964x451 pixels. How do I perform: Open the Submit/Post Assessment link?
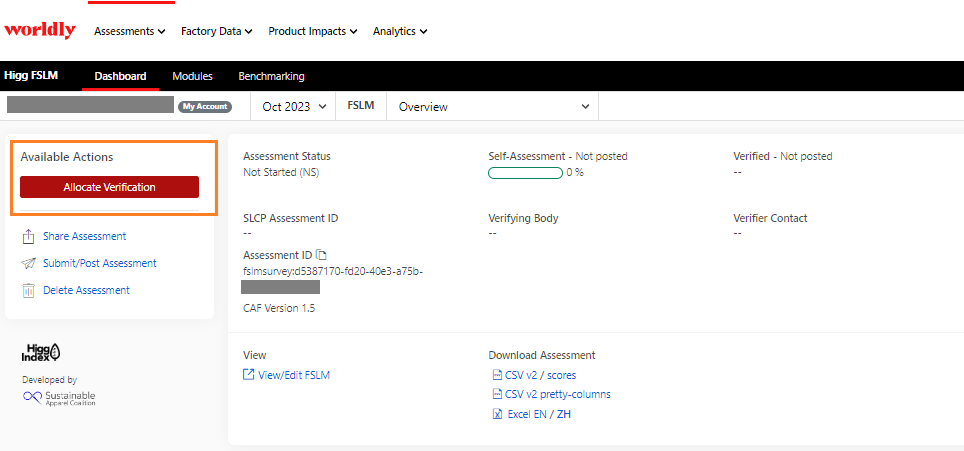tap(100, 264)
